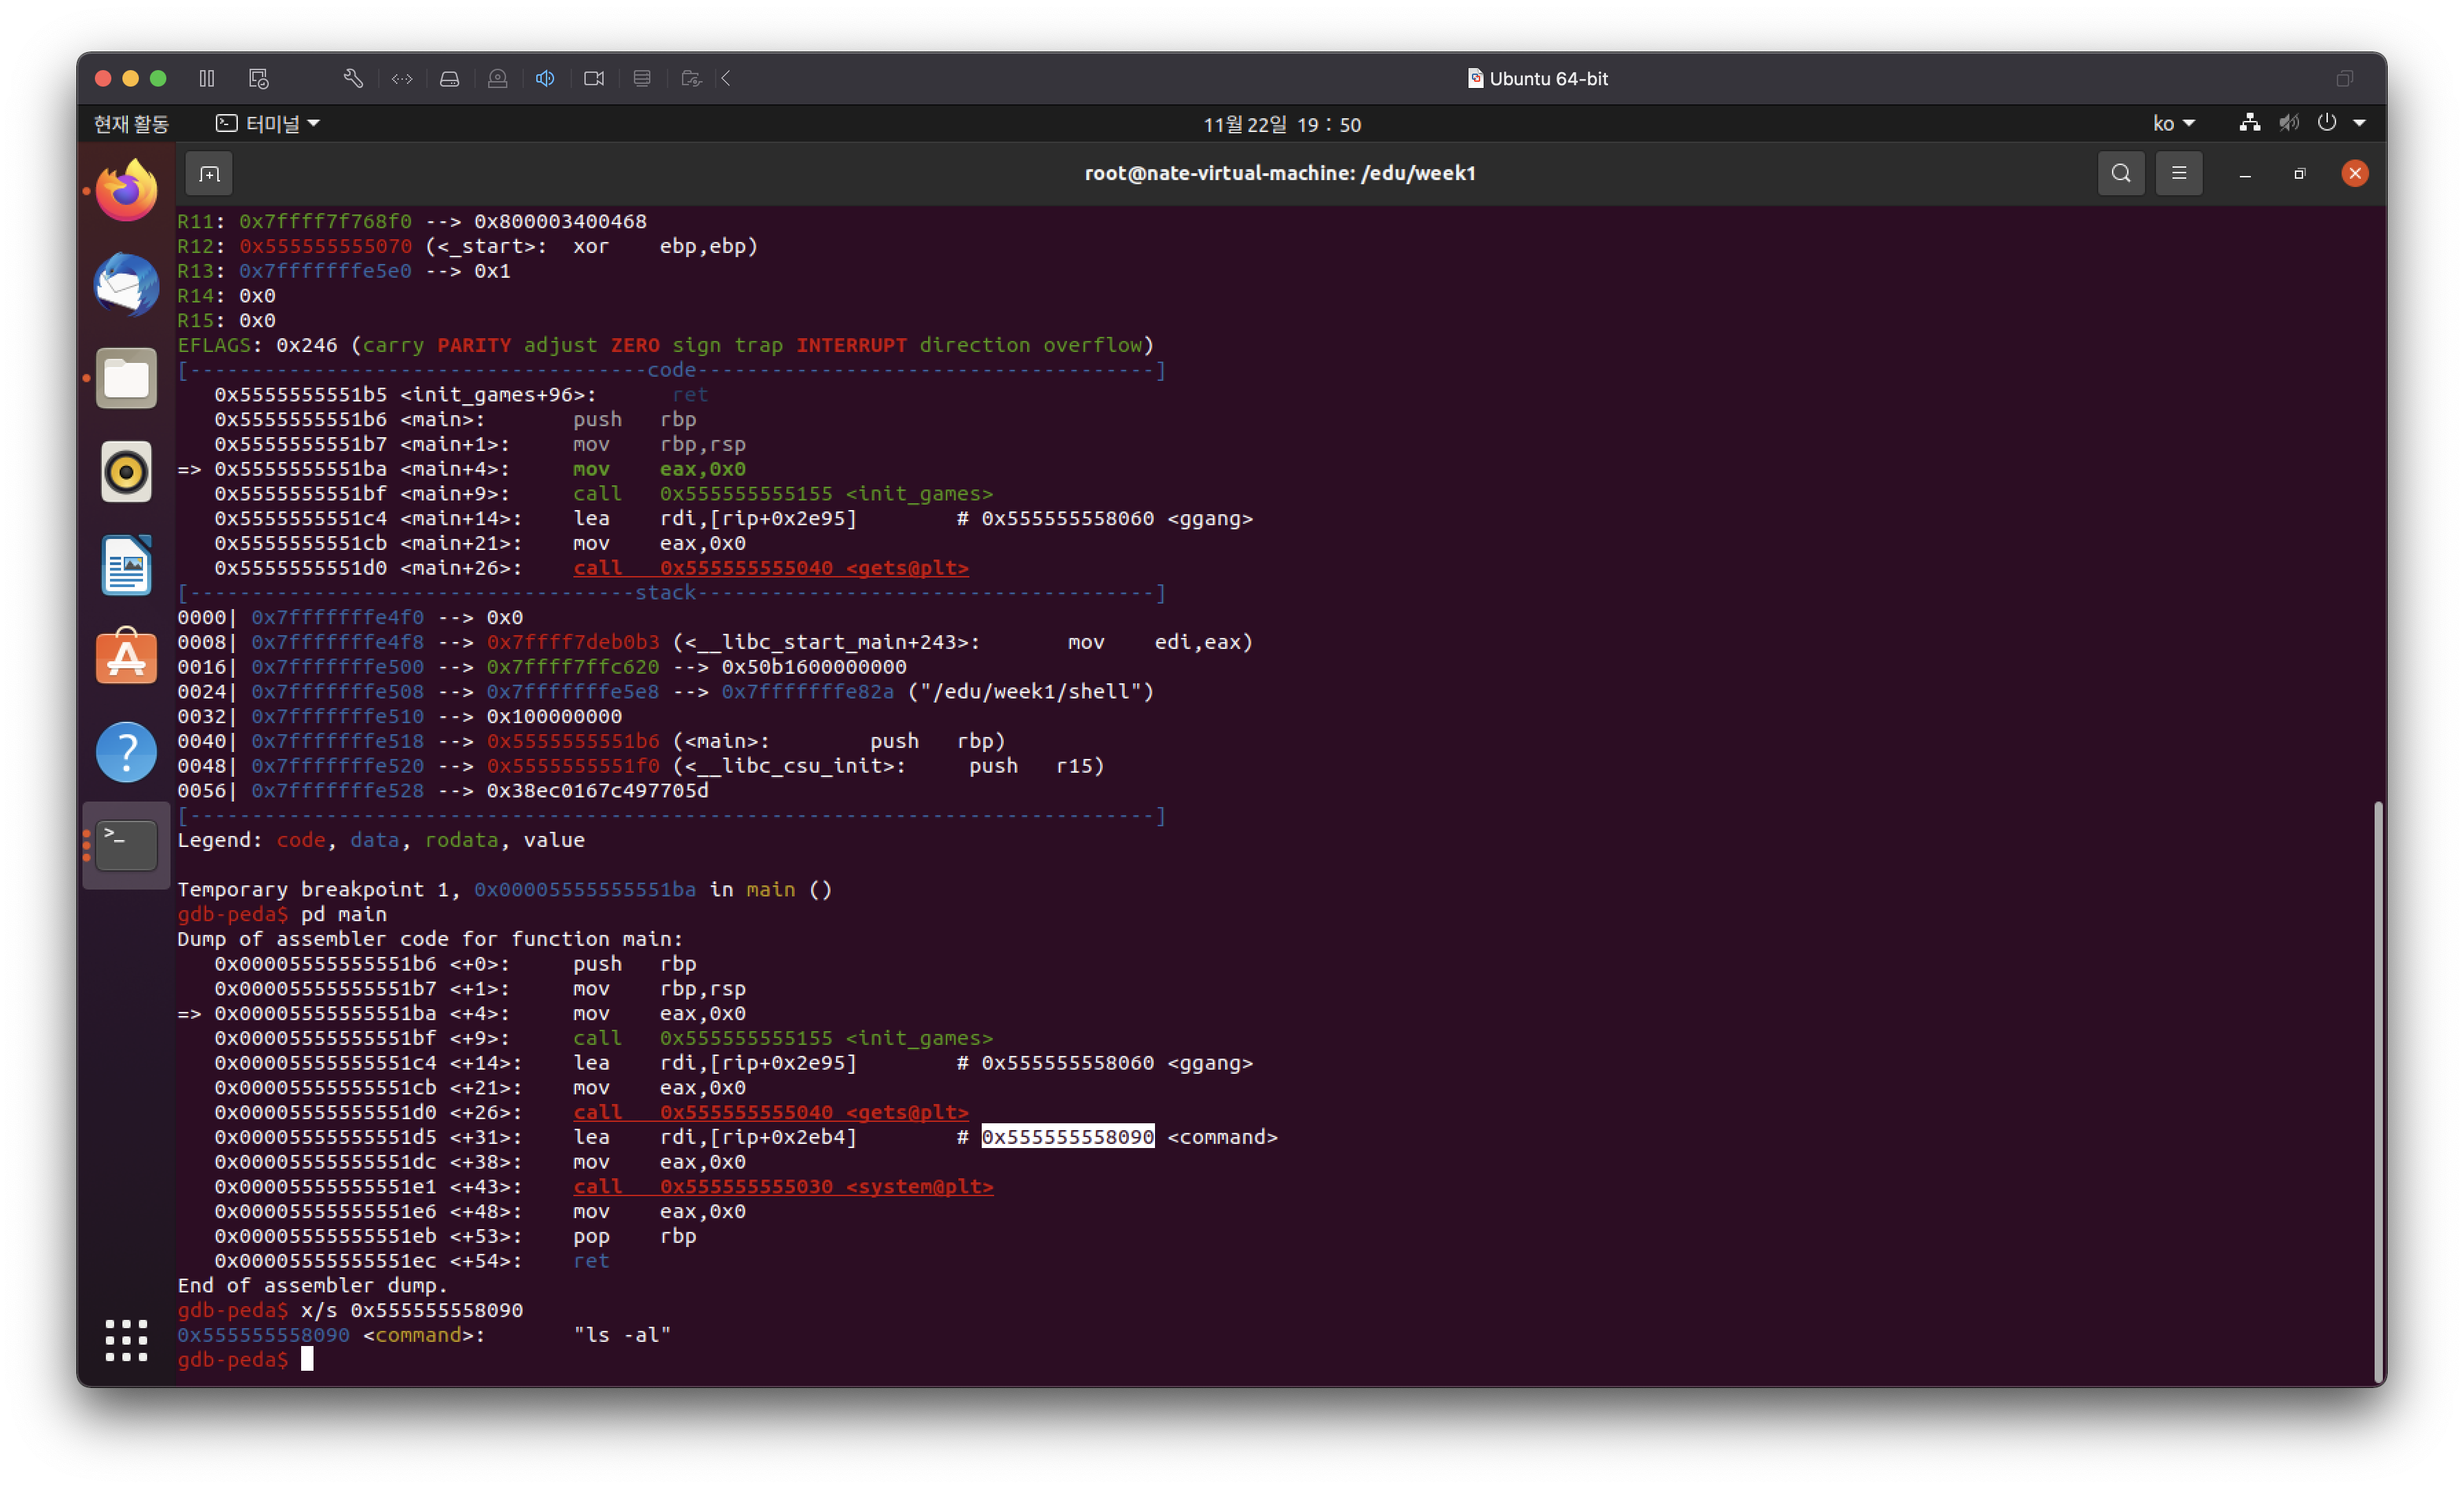This screenshot has height=1489, width=2464.
Task: Open VM snapshots icon
Action: 259,78
